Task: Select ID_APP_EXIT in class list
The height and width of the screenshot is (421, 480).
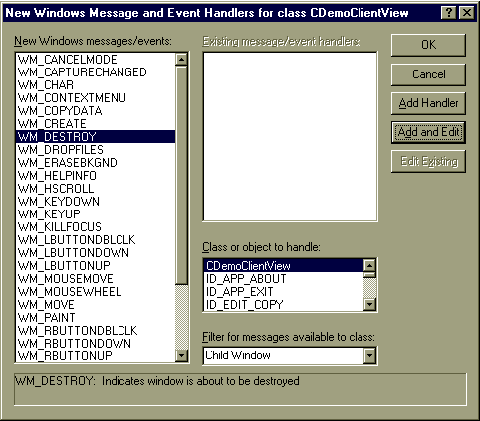Action: [283, 292]
